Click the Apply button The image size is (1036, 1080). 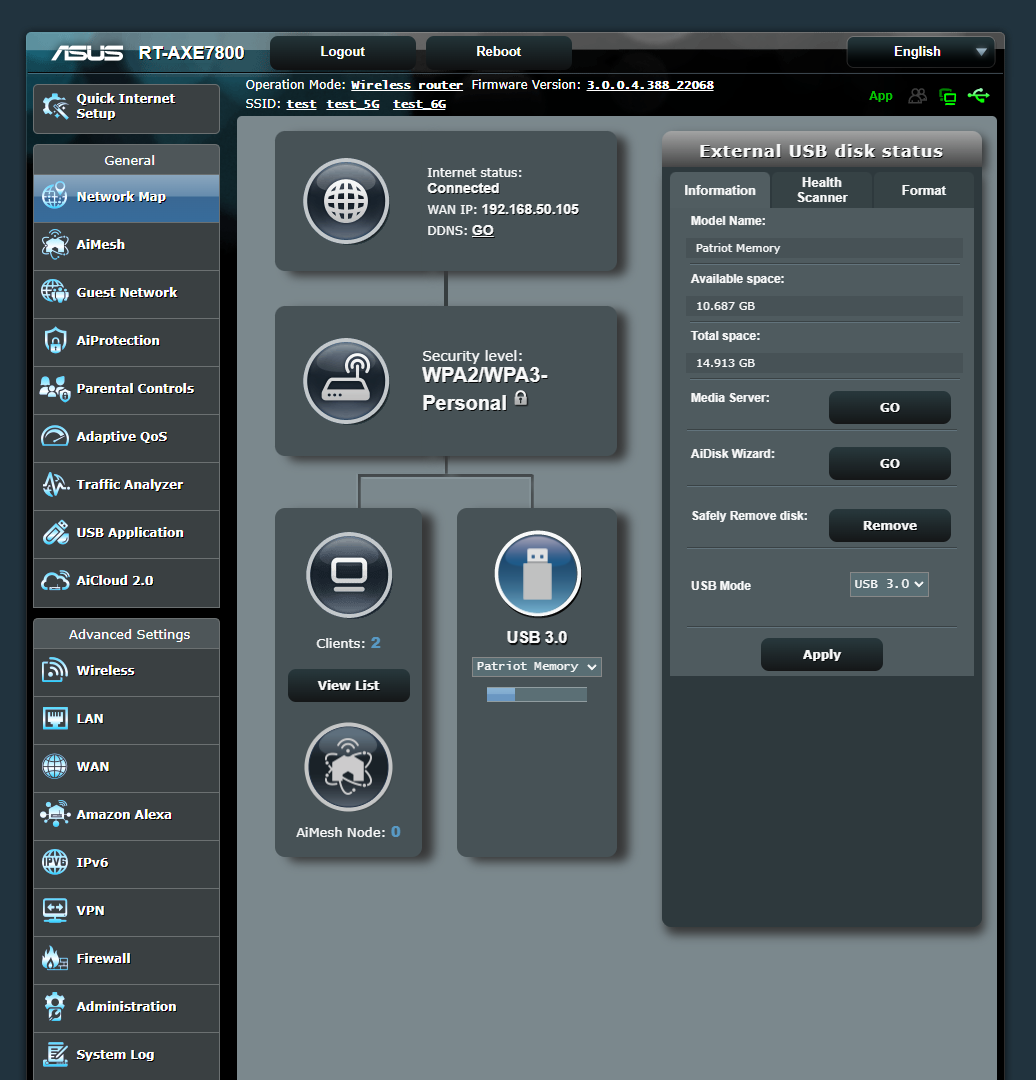(x=822, y=654)
